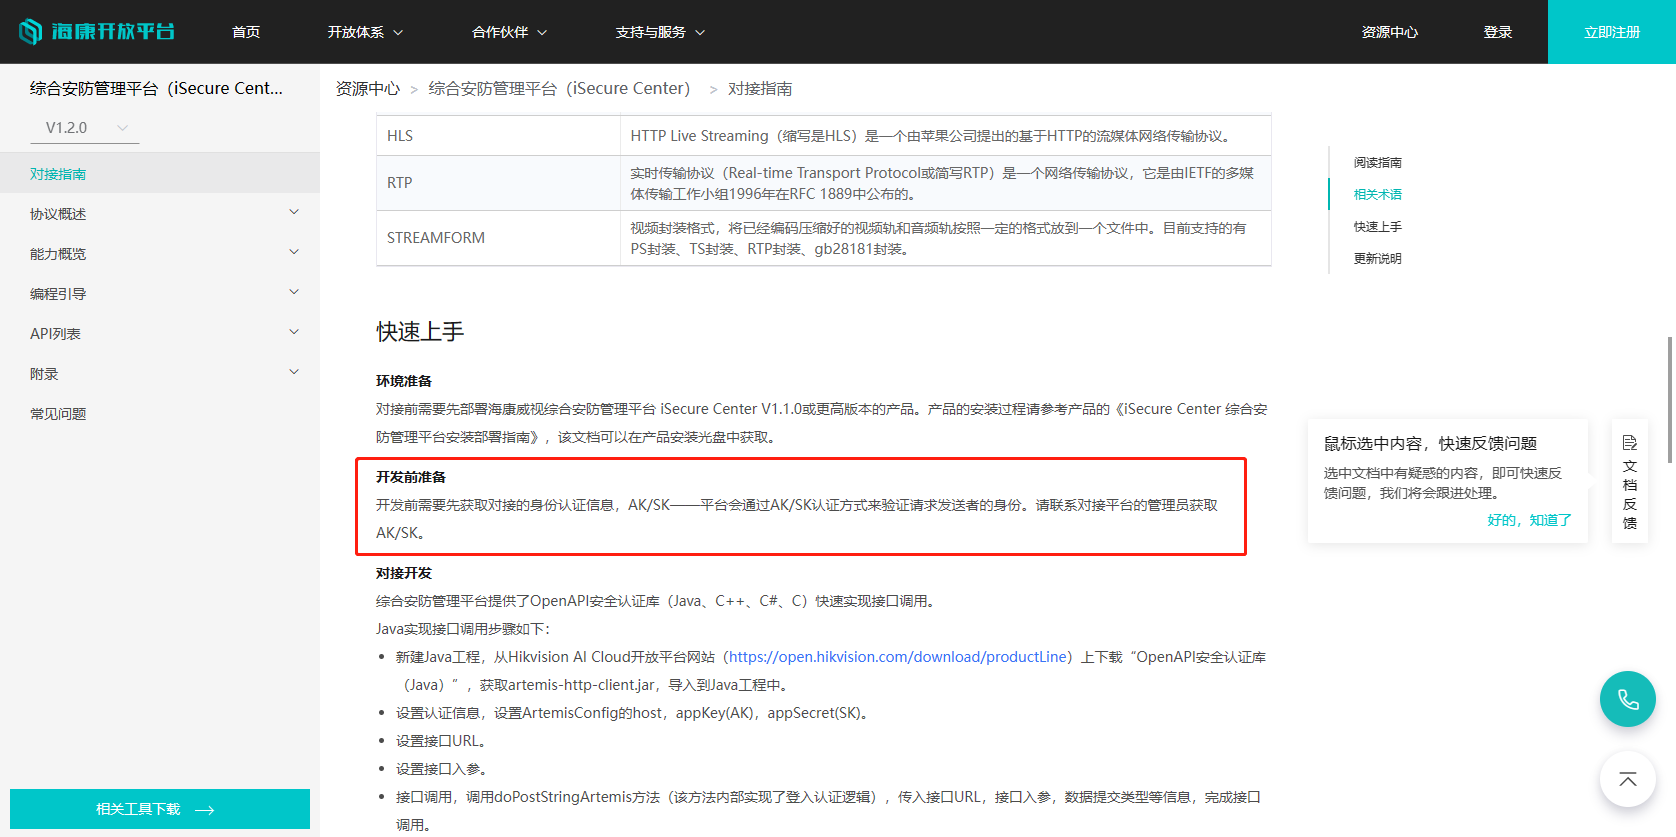Jump to 快速上手 anchor

coord(1378,226)
